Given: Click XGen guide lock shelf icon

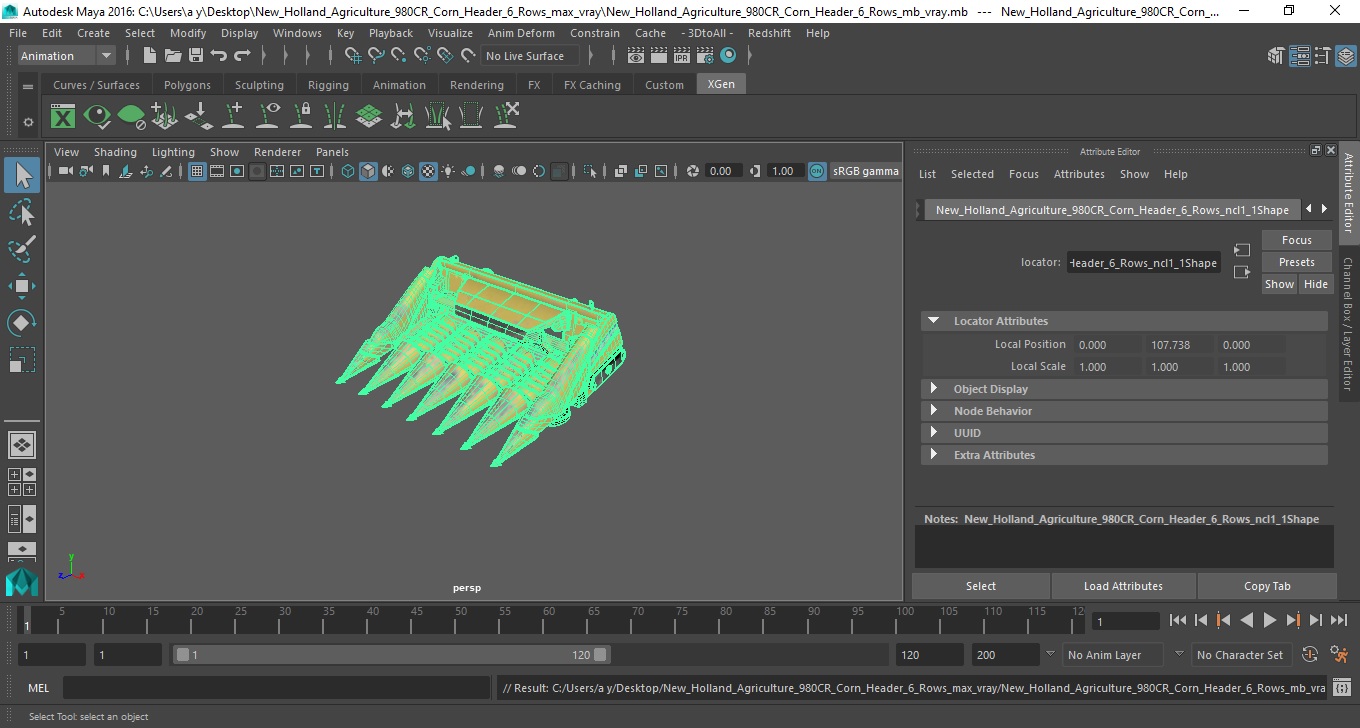Looking at the screenshot, I should [x=301, y=117].
